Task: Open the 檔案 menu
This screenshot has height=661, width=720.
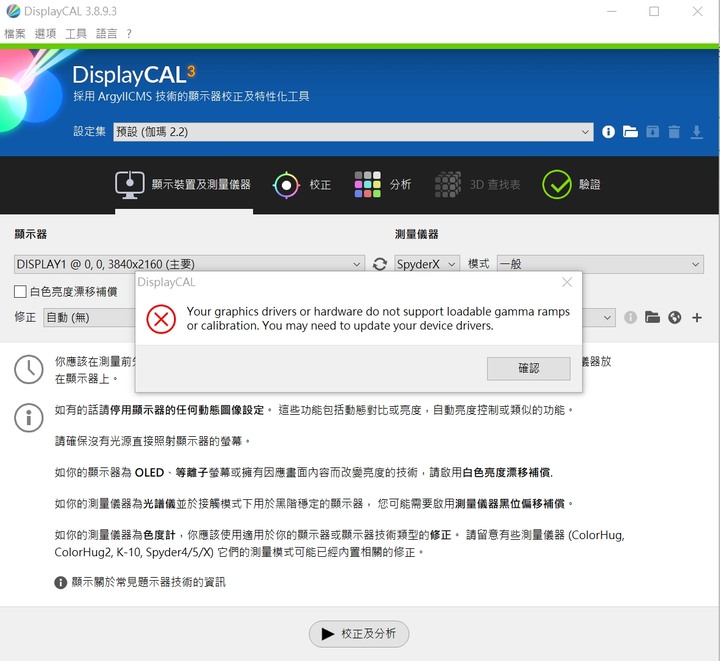Action: coord(15,34)
